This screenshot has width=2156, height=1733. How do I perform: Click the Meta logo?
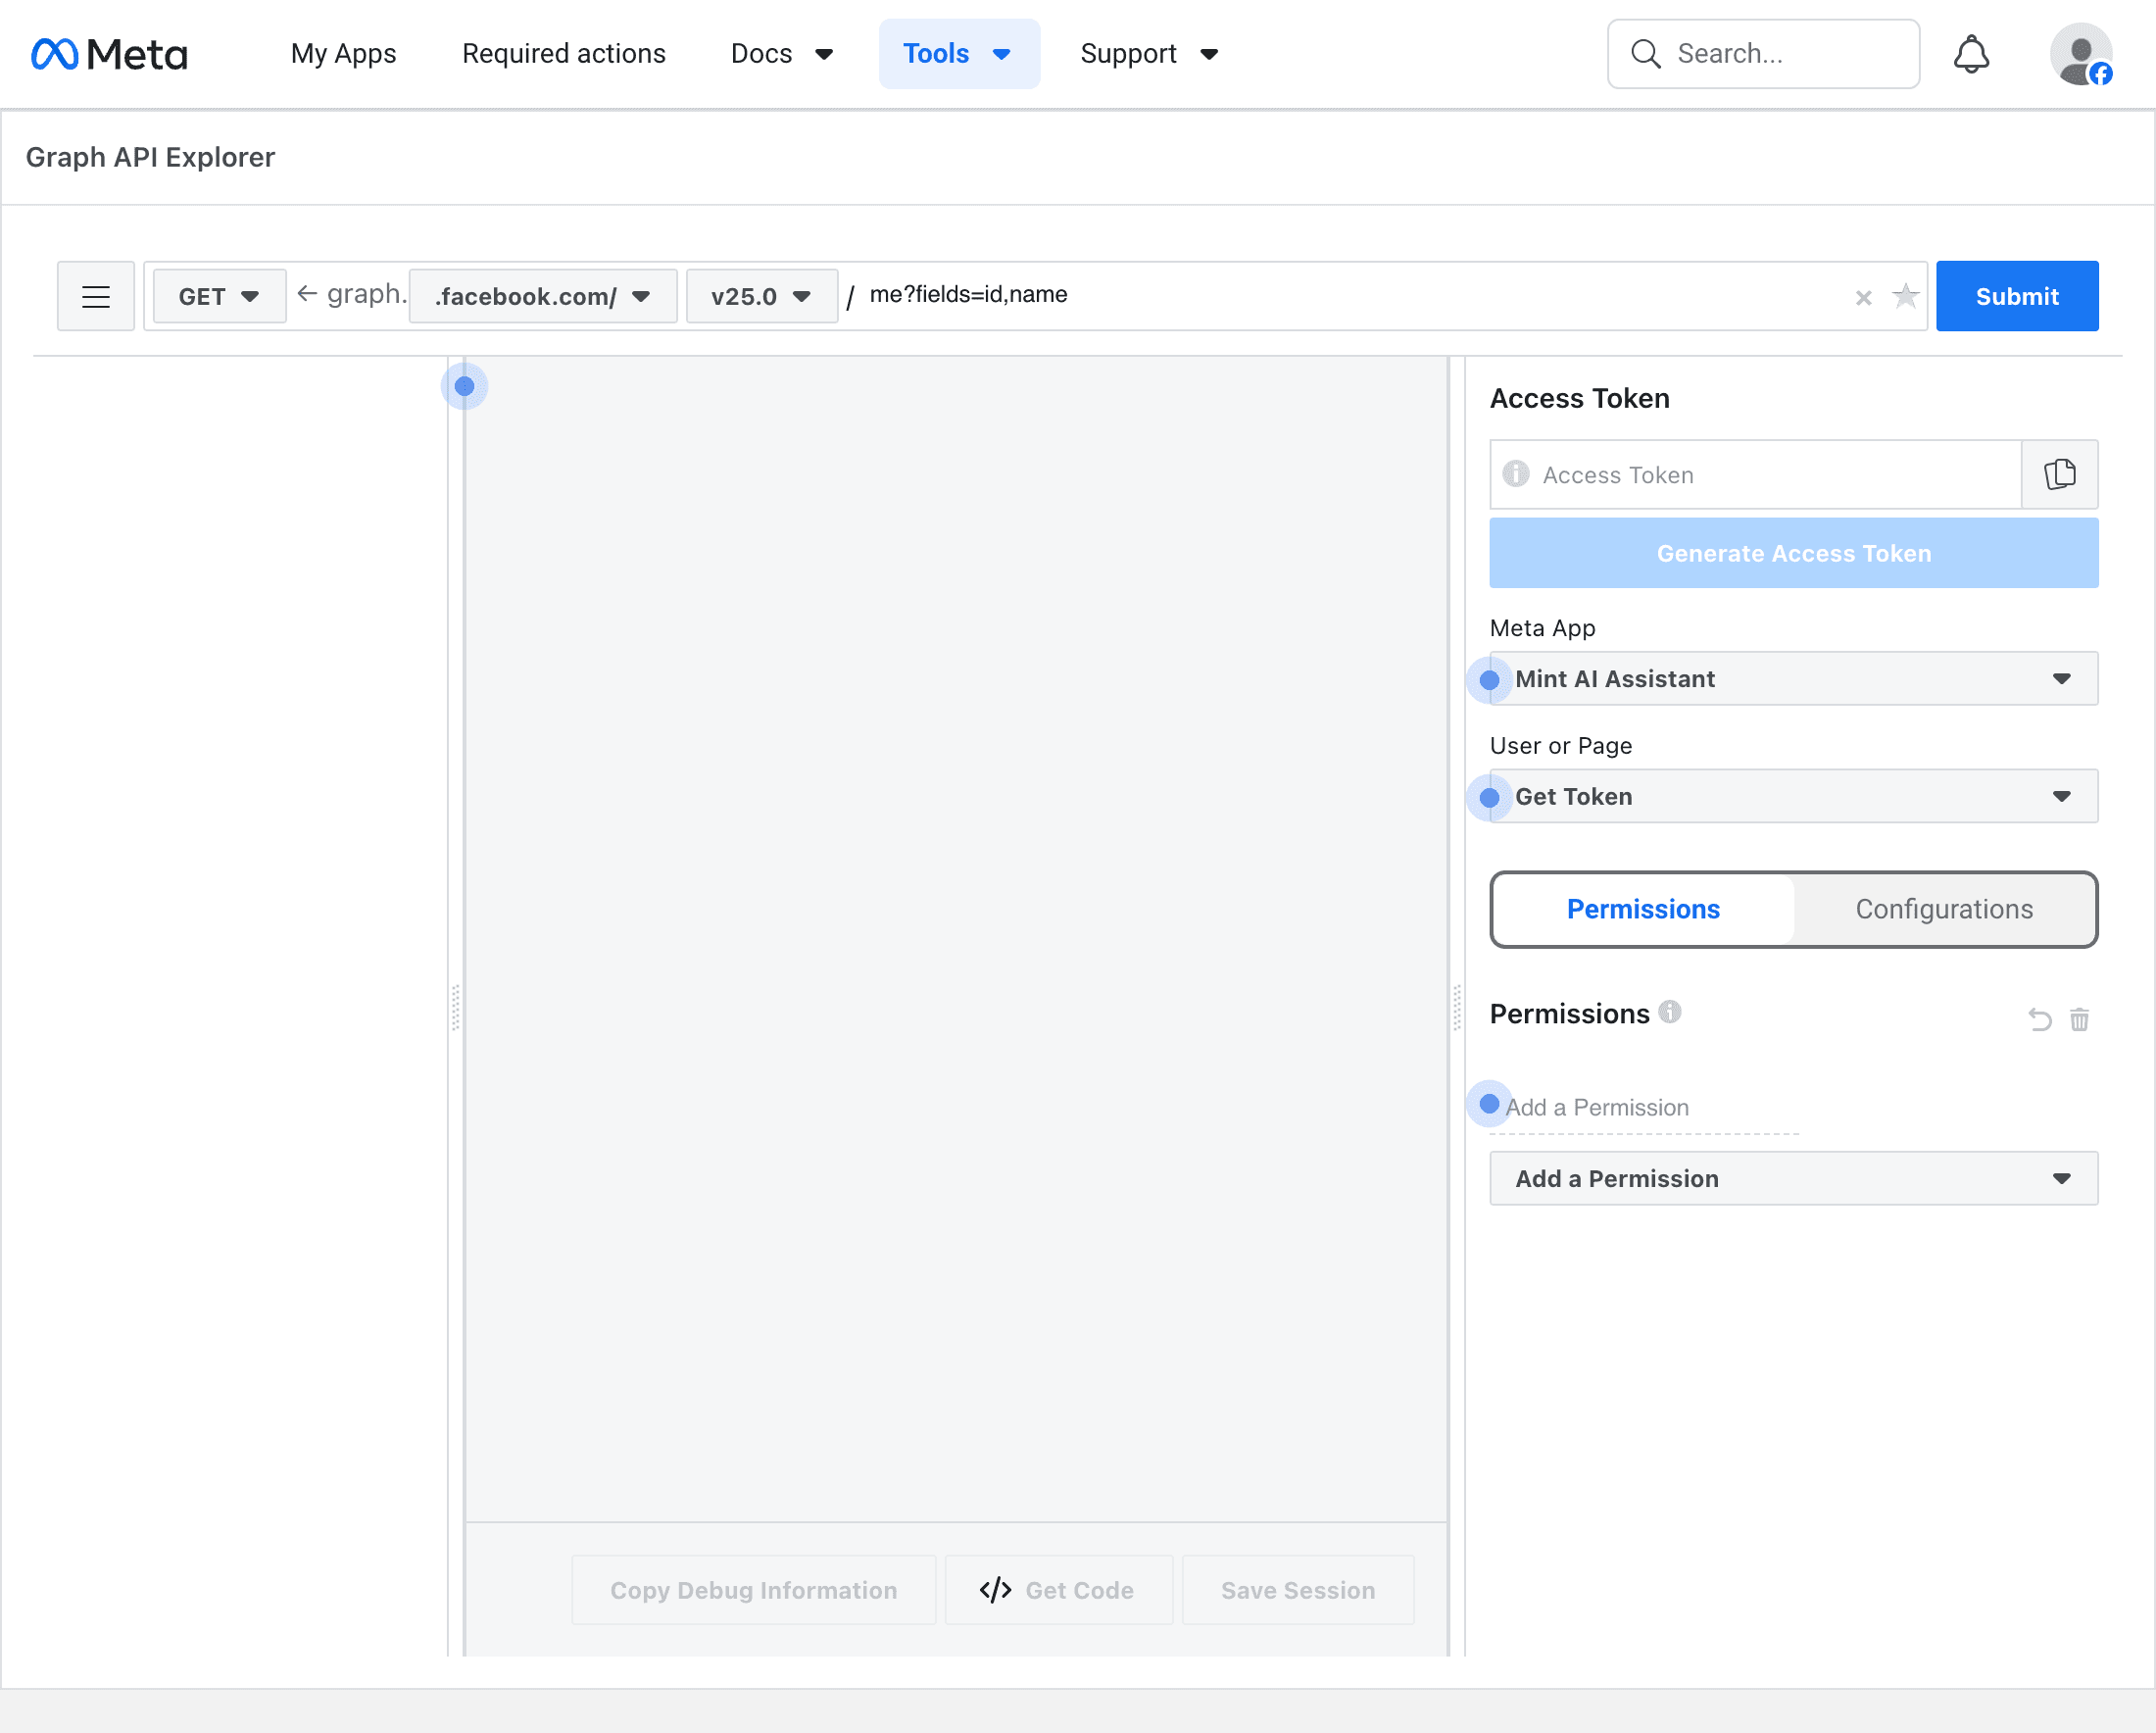click(109, 54)
